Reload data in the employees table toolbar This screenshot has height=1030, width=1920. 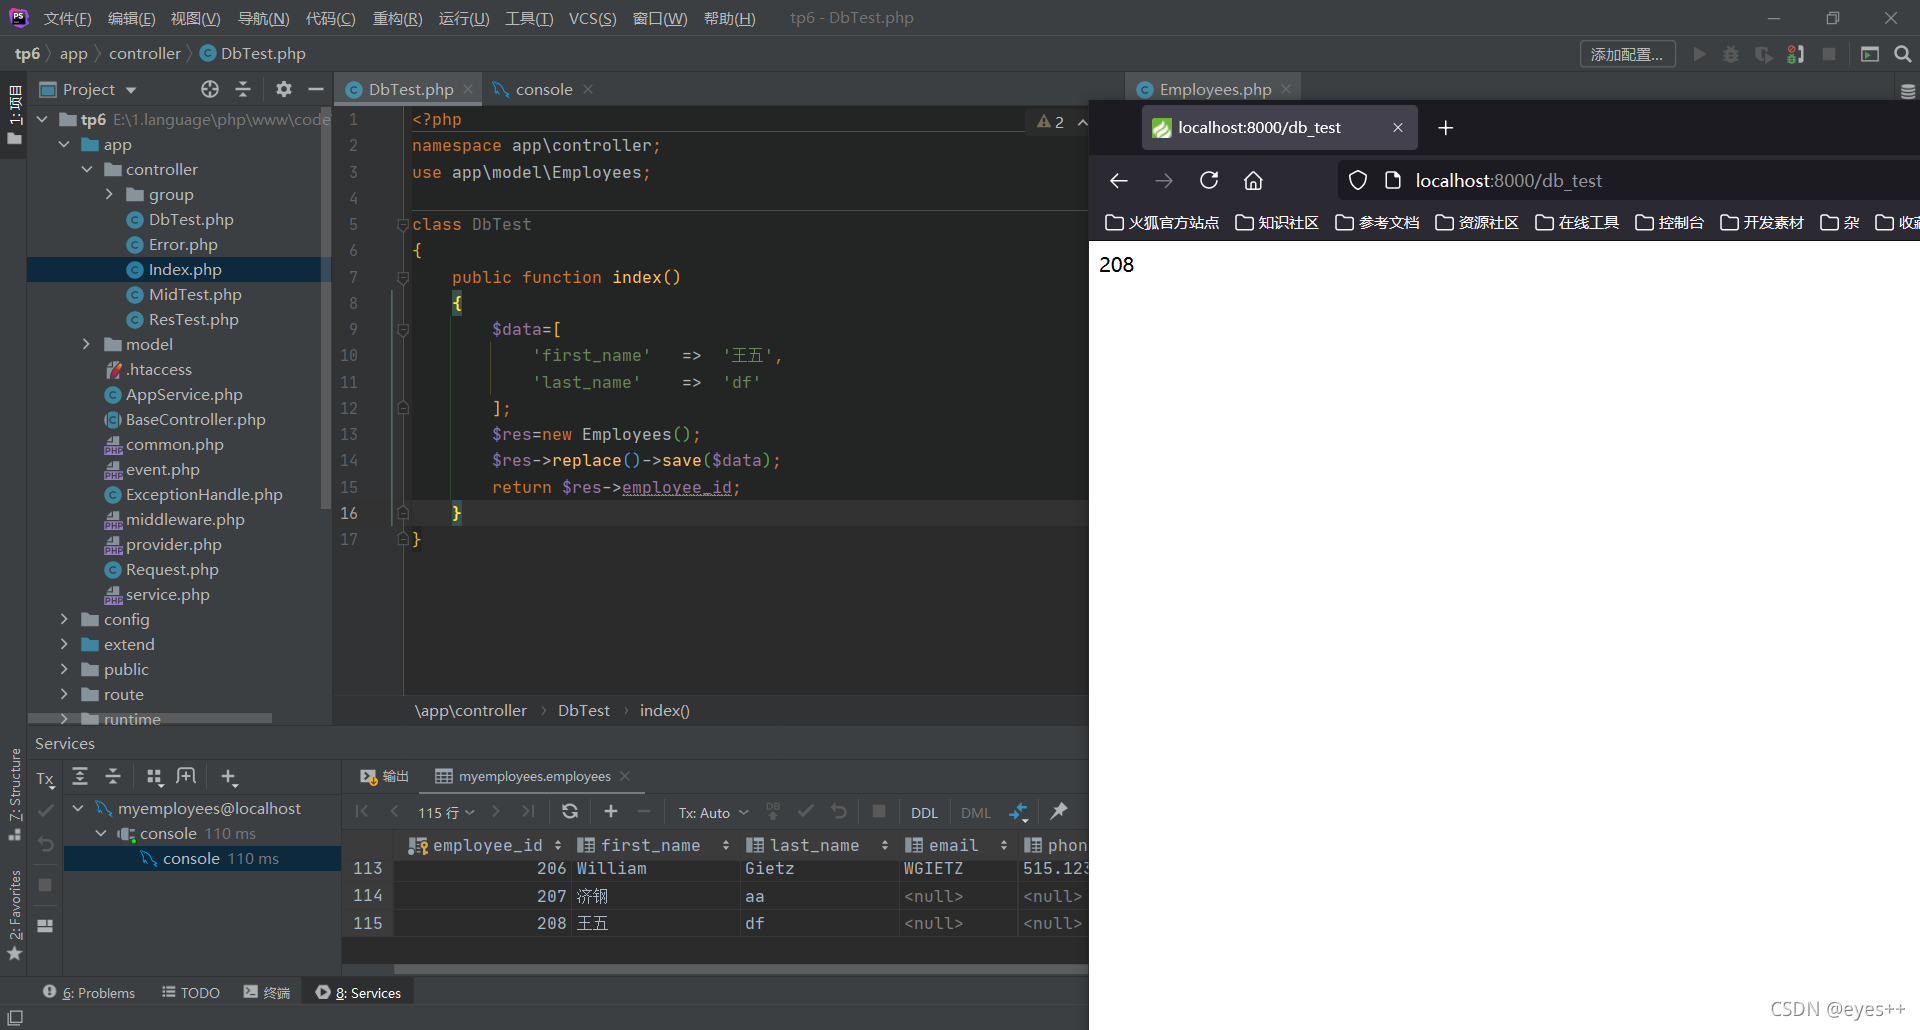pos(570,811)
